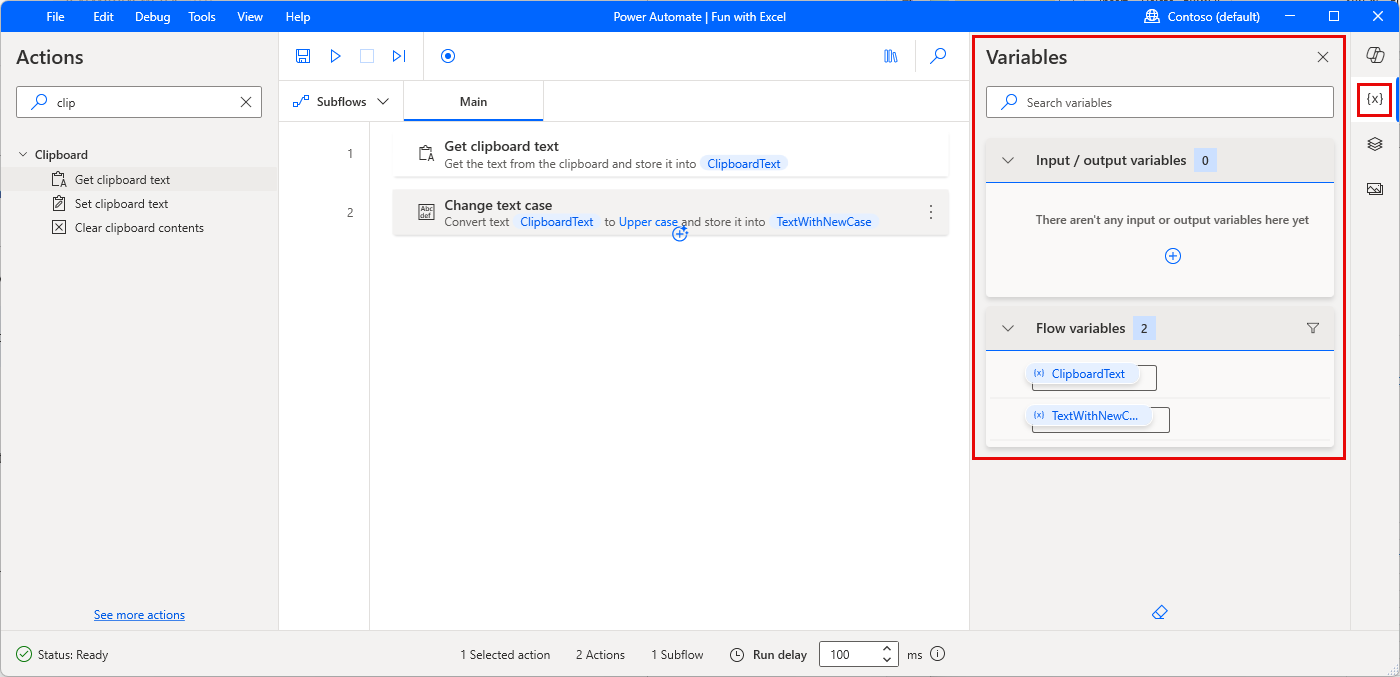Click the See more actions link
The width and height of the screenshot is (1400, 677).
coord(139,614)
